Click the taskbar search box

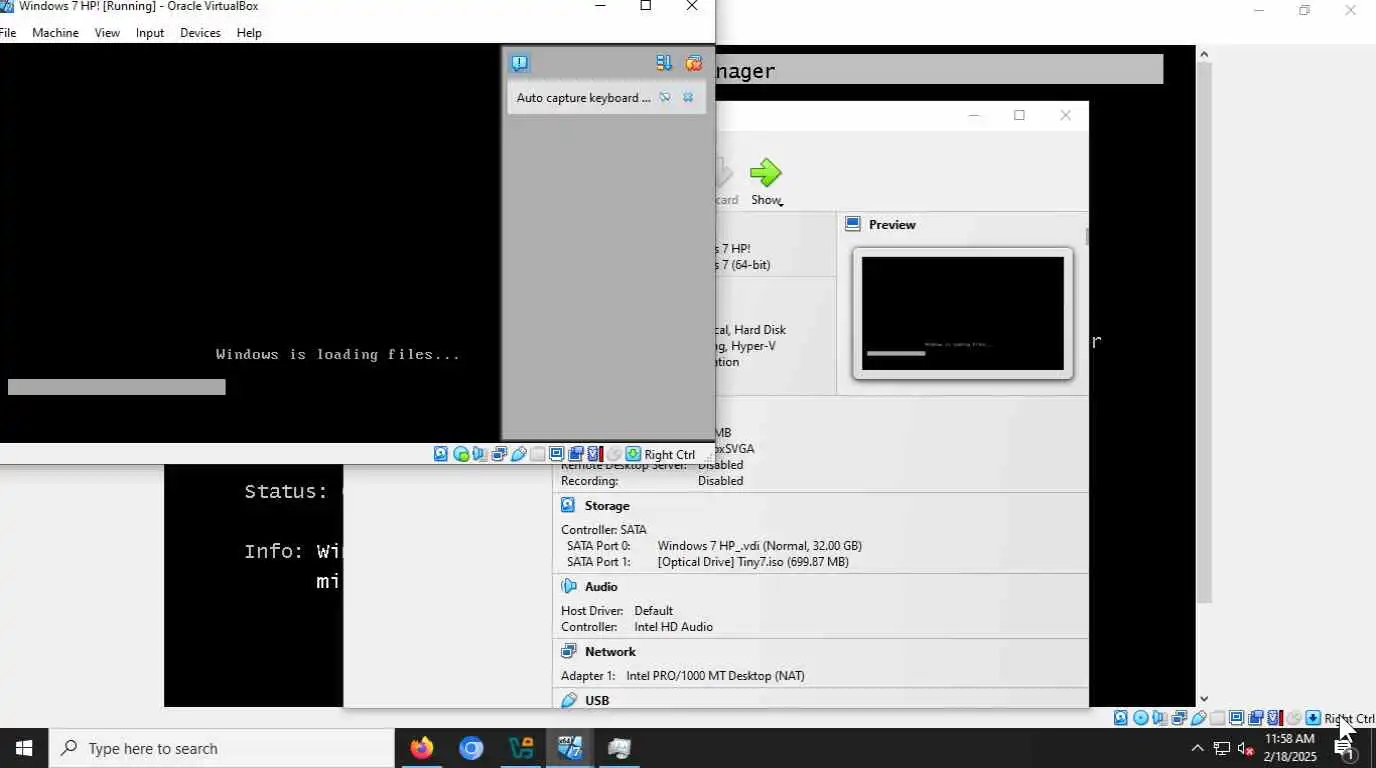click(221, 748)
